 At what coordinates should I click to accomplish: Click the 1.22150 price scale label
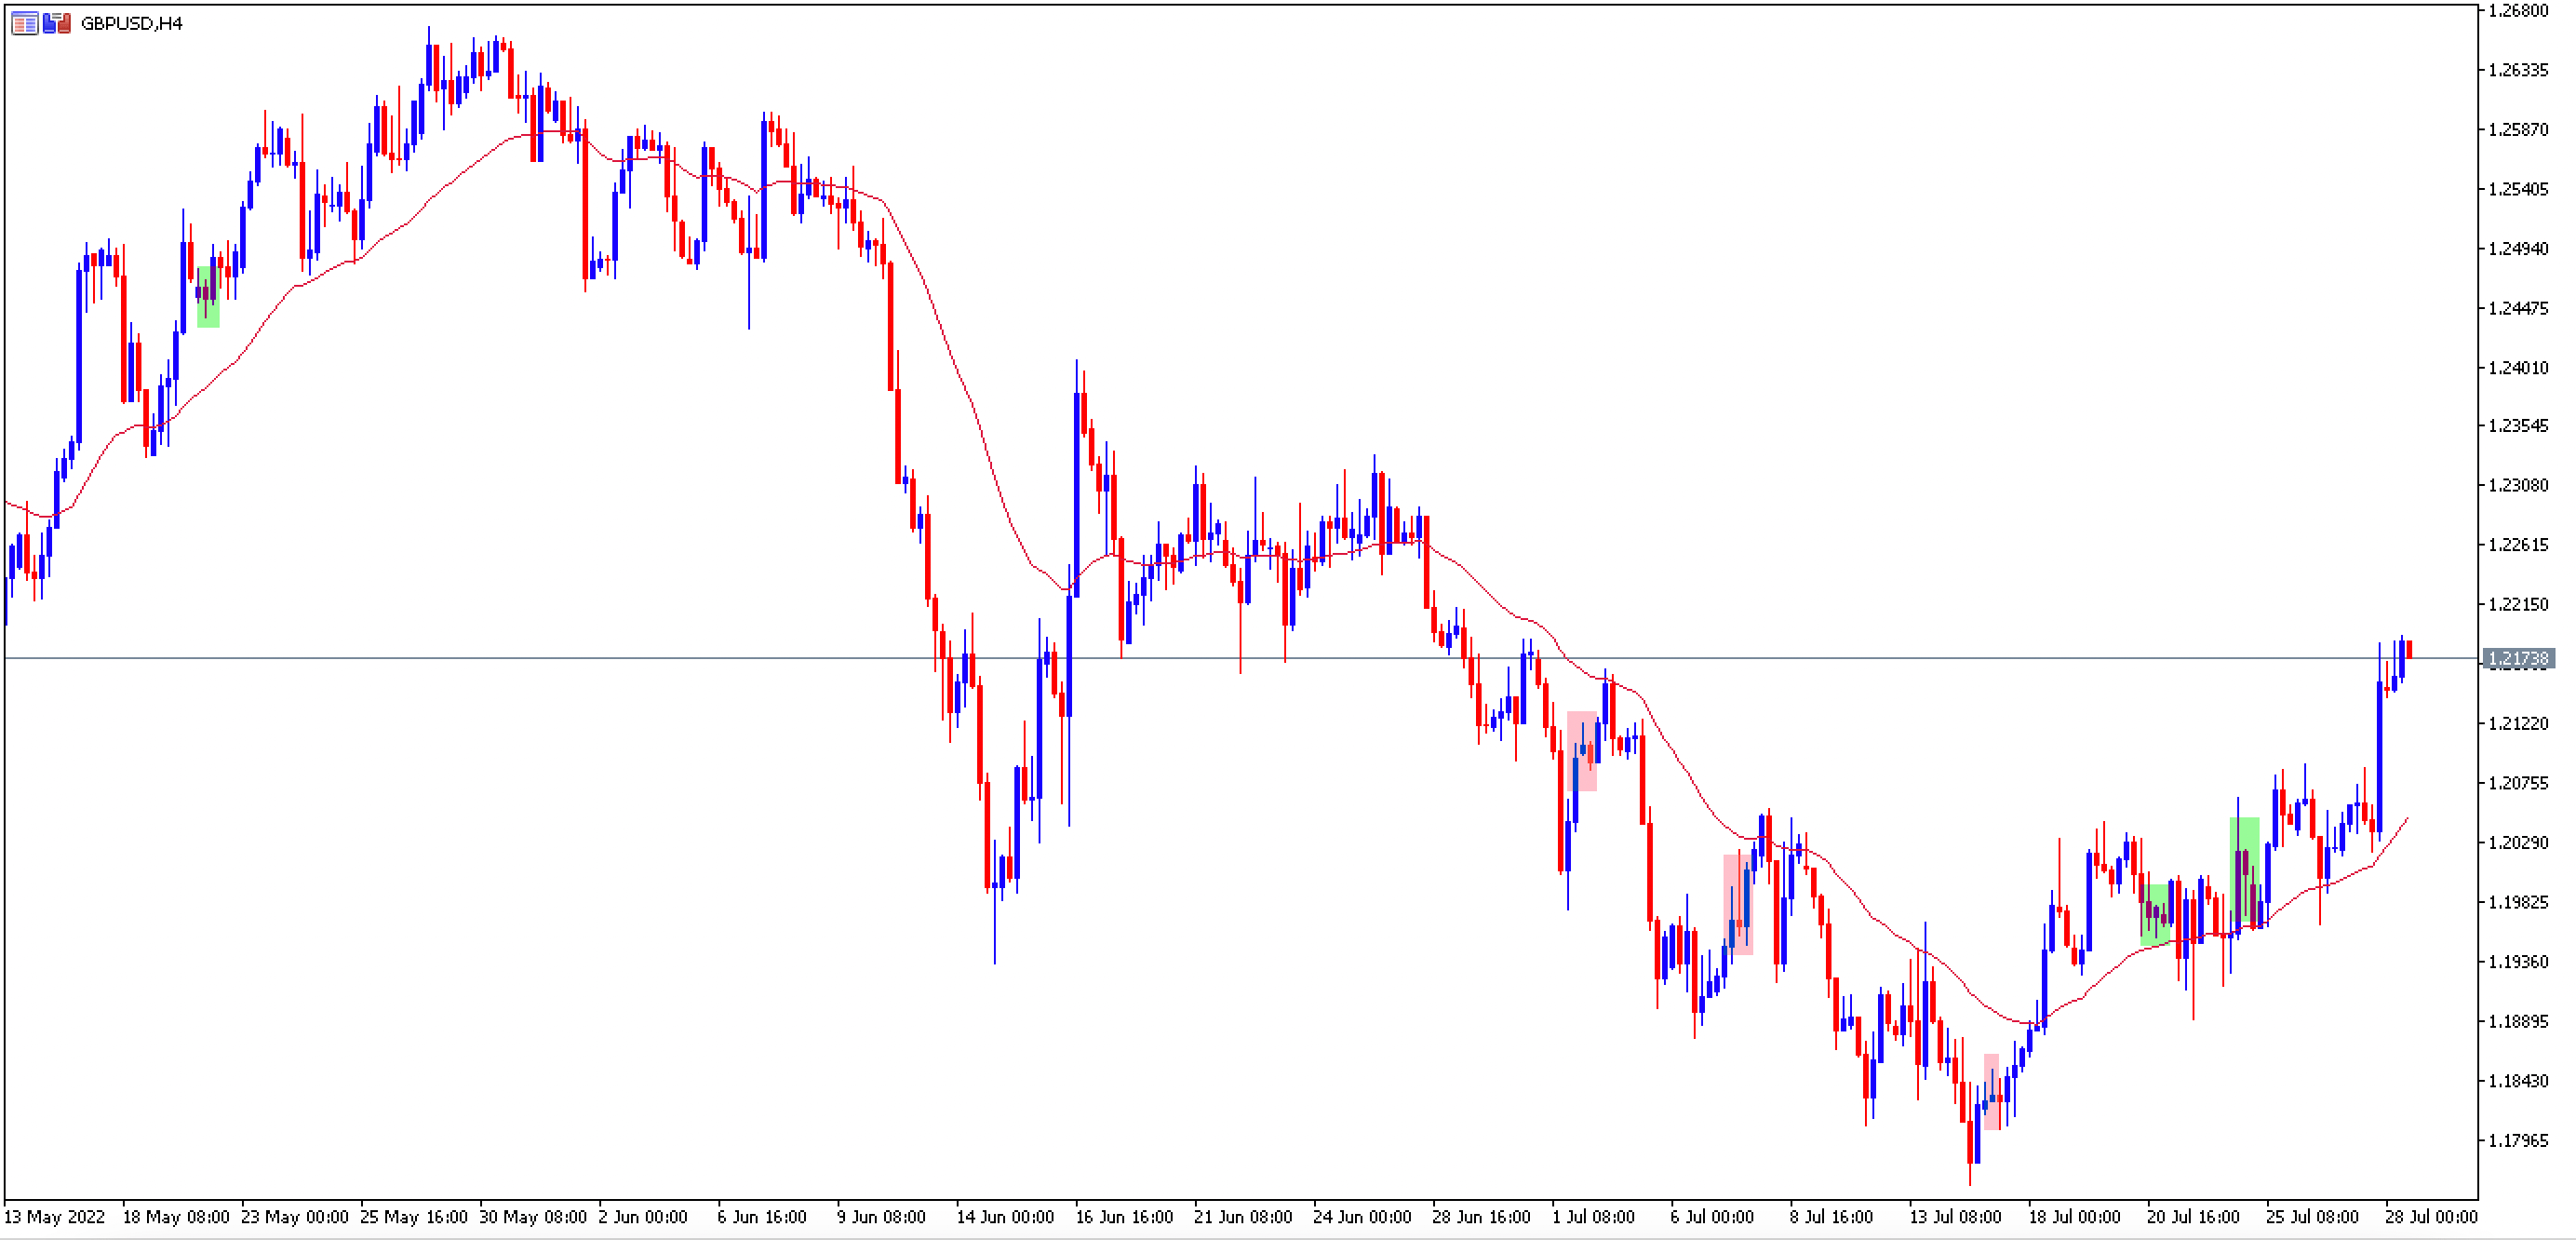(2518, 604)
